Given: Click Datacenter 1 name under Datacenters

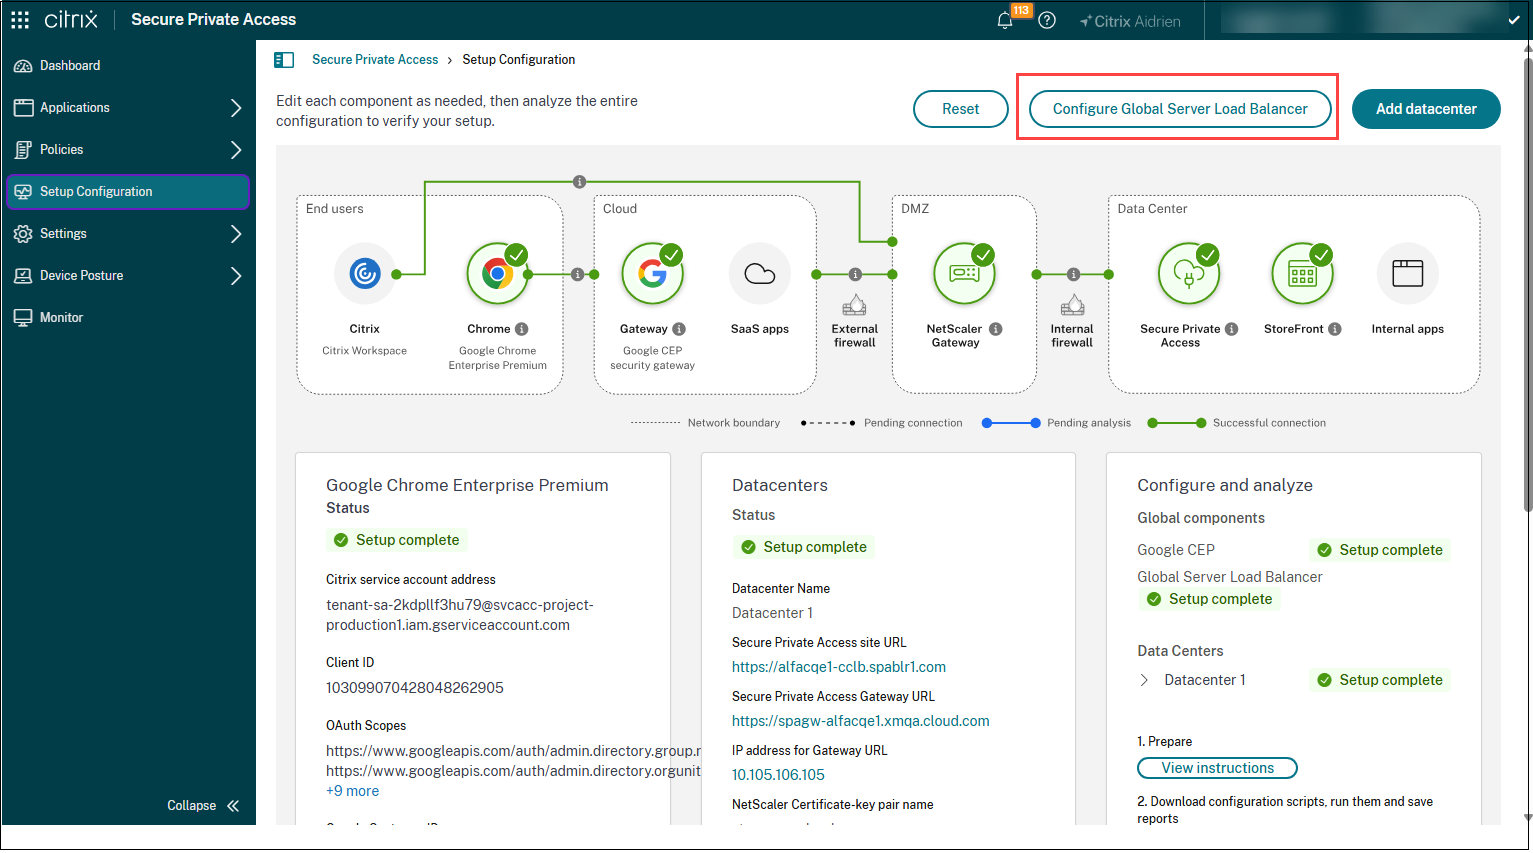Looking at the screenshot, I should coord(772,613).
